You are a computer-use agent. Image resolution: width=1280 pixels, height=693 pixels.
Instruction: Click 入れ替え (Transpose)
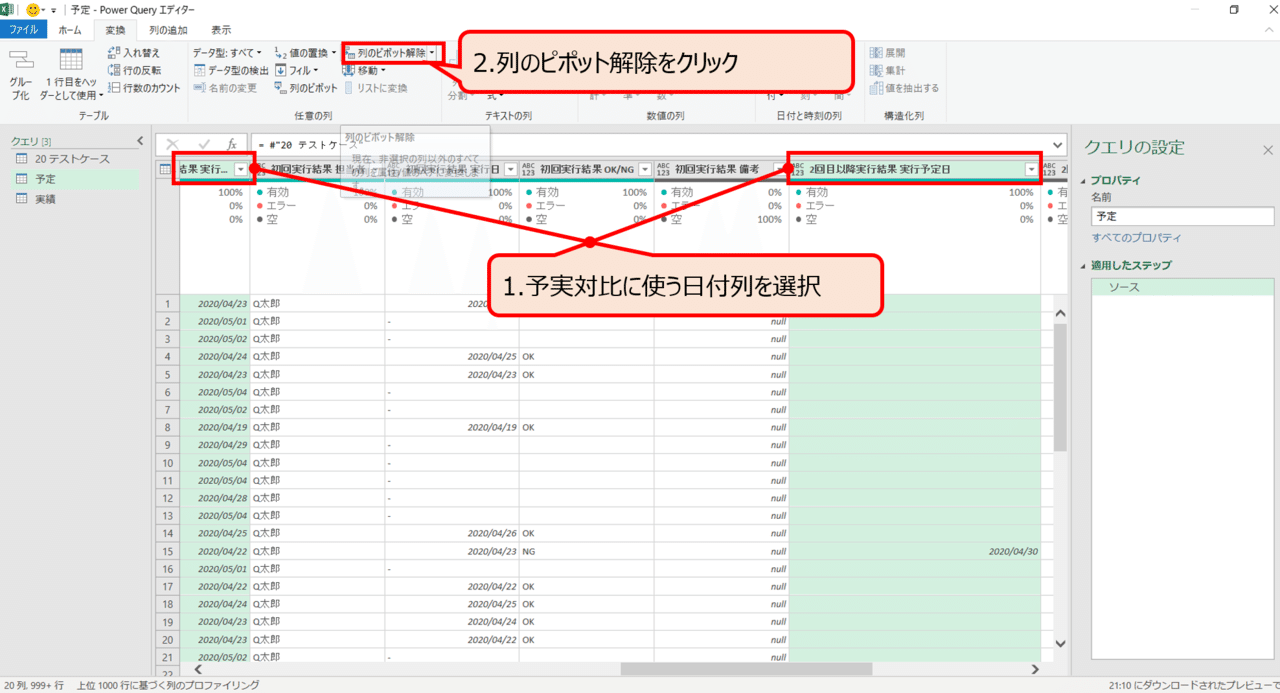pos(133,52)
